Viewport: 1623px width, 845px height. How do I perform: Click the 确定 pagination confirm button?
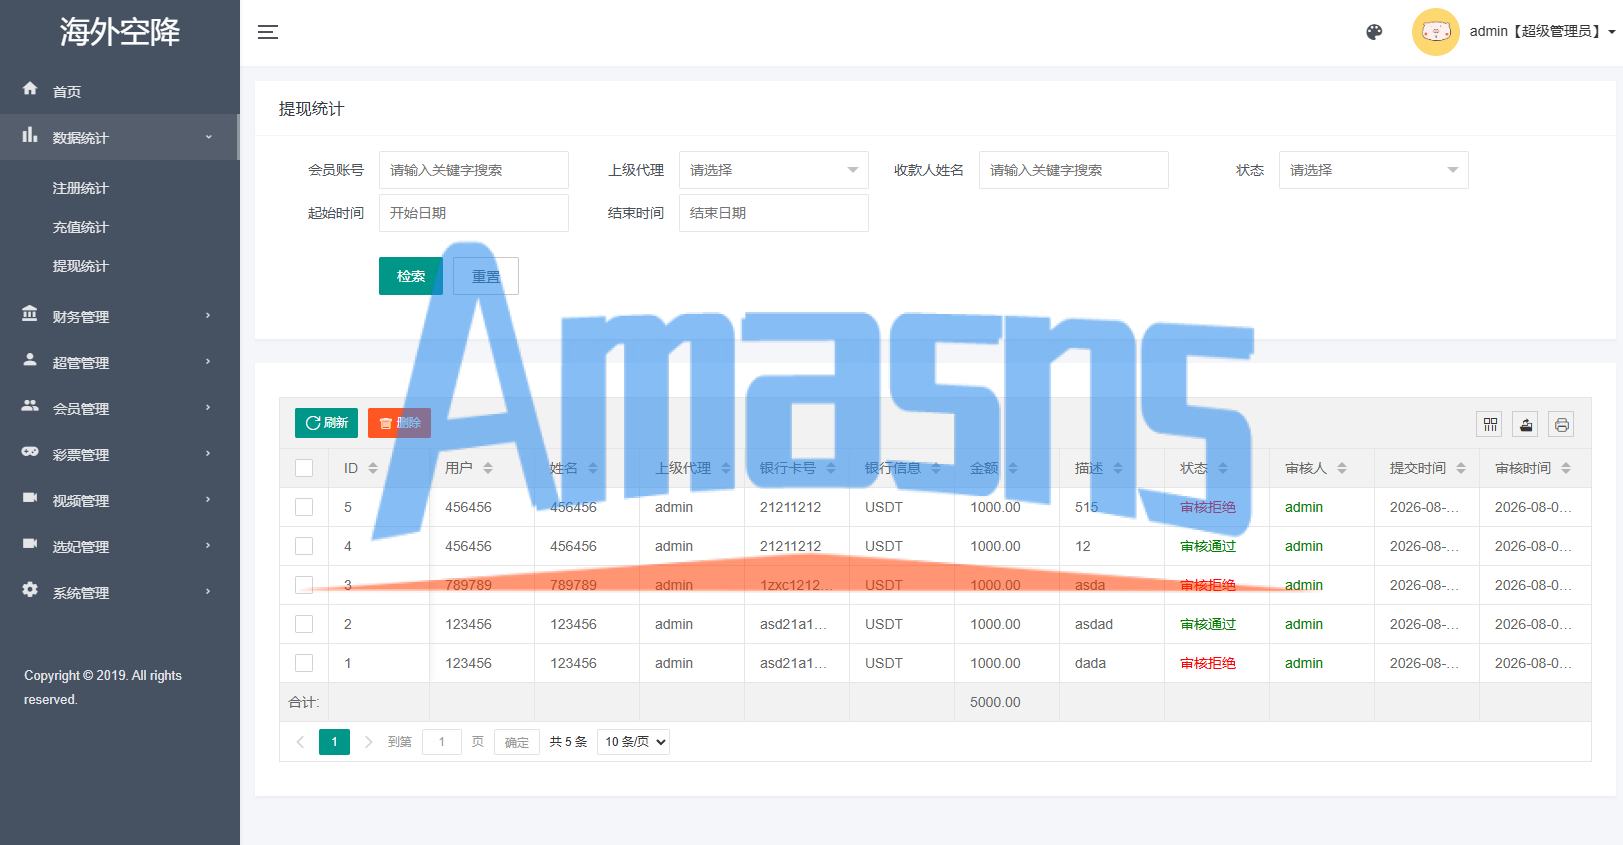(517, 742)
